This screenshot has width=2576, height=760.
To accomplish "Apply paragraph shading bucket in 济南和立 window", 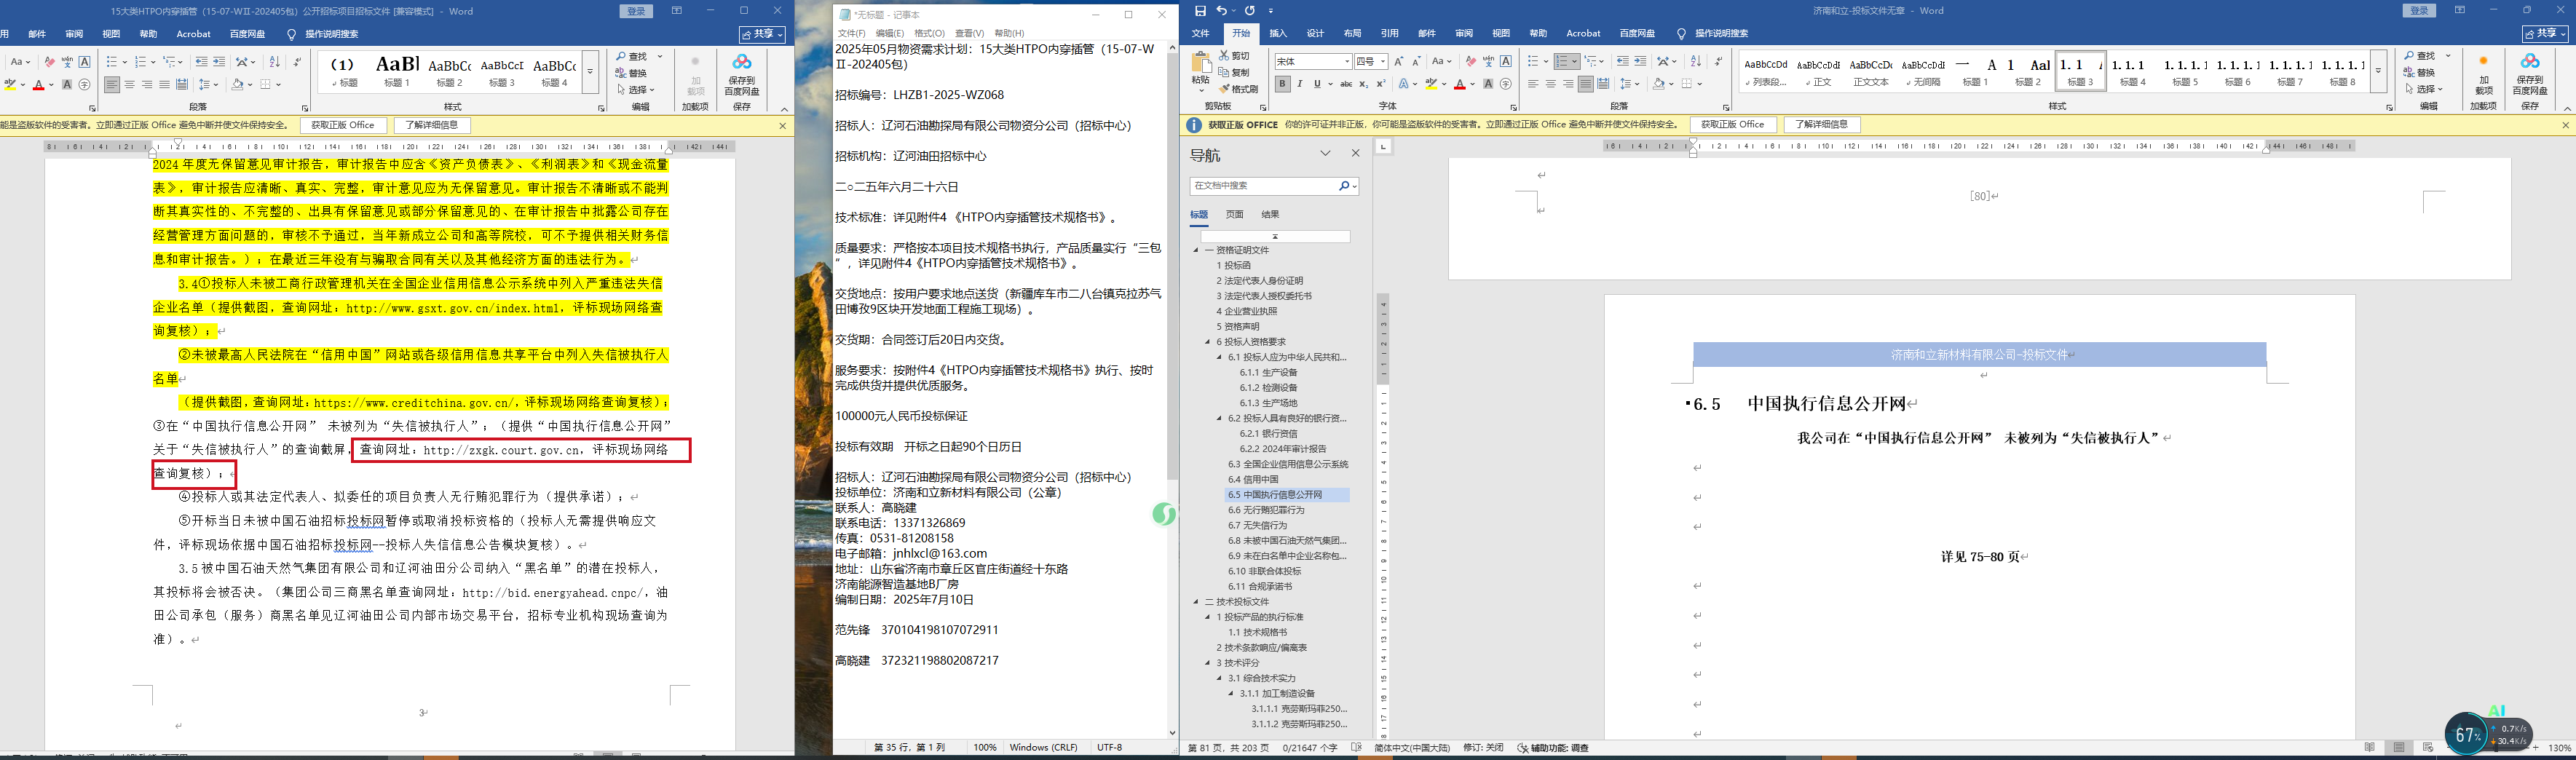I will pos(1659,84).
